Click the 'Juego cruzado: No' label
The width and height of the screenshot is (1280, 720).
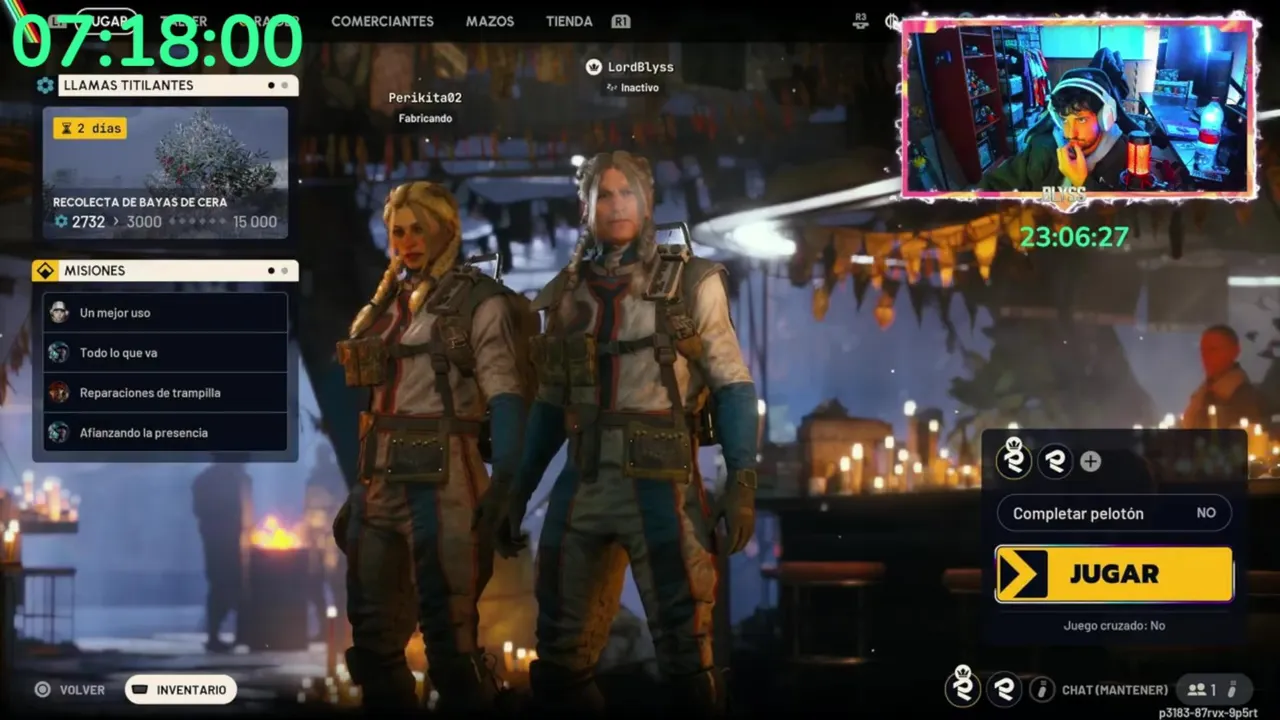click(1114, 626)
